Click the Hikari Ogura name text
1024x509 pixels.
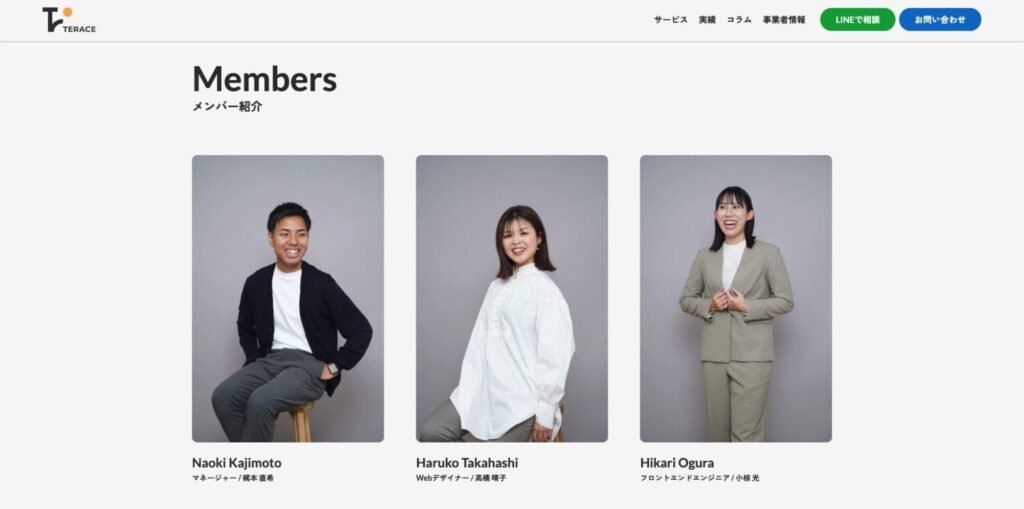(677, 463)
